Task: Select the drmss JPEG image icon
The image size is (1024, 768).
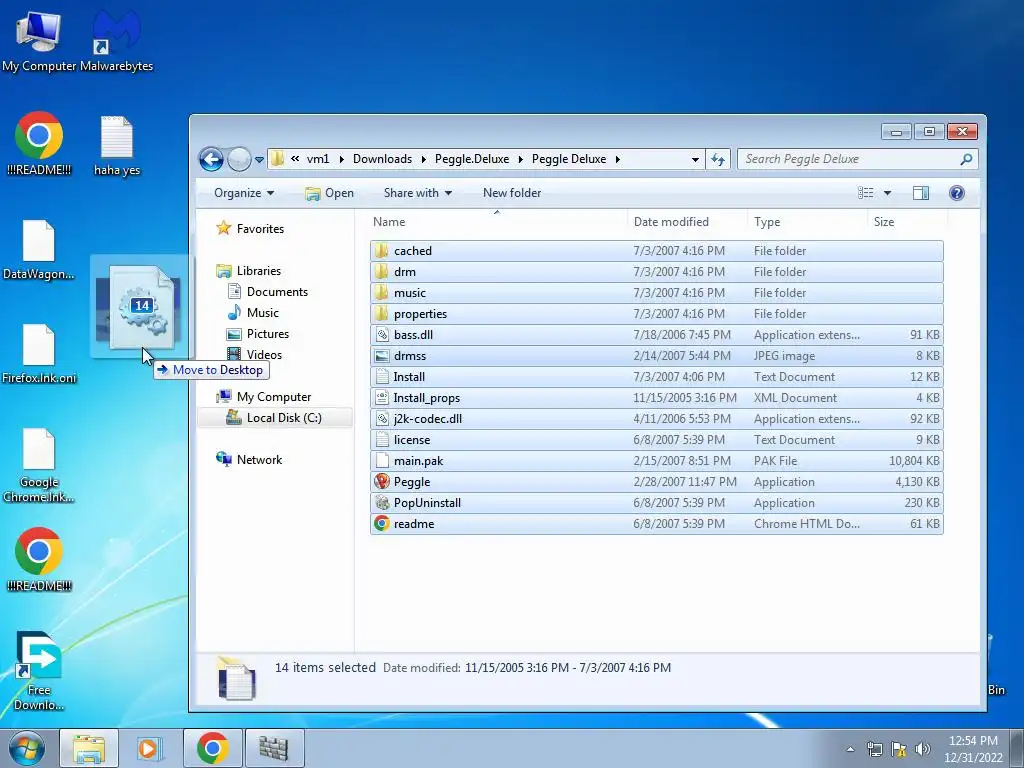Action: pyautogui.click(x=381, y=355)
